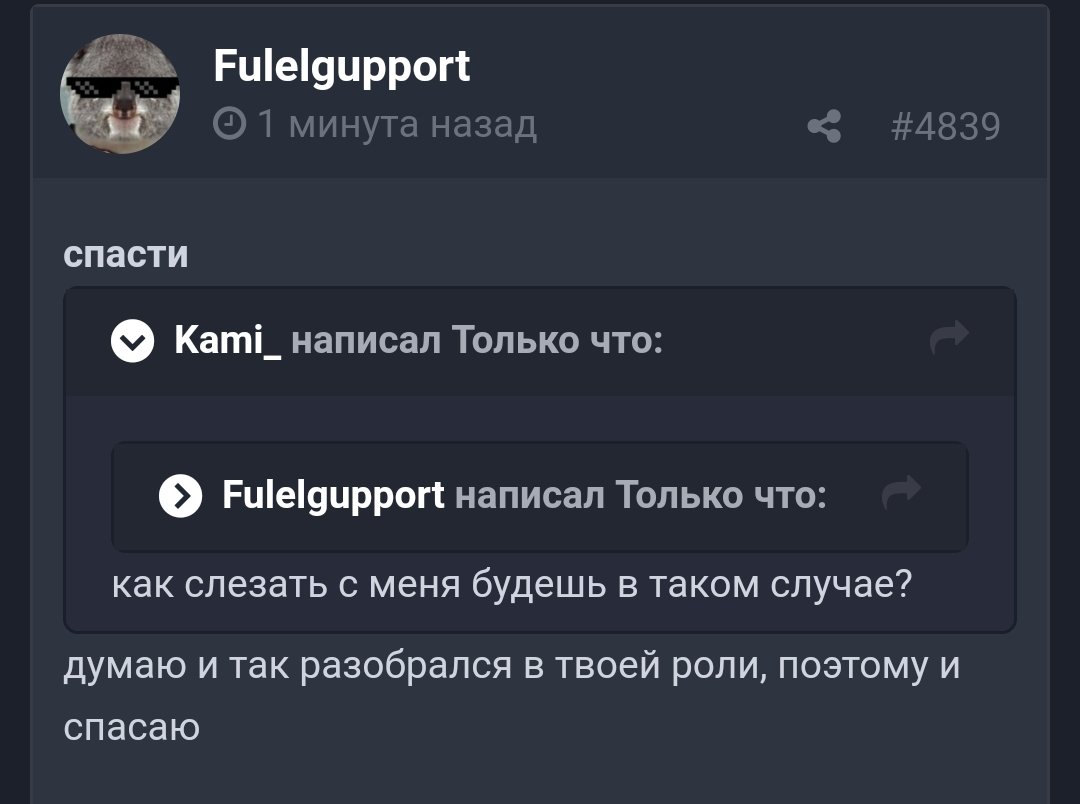The image size is (1080, 804).
Task: Click the arrow icon in nested Fulelgupport quote
Action: coord(902,493)
